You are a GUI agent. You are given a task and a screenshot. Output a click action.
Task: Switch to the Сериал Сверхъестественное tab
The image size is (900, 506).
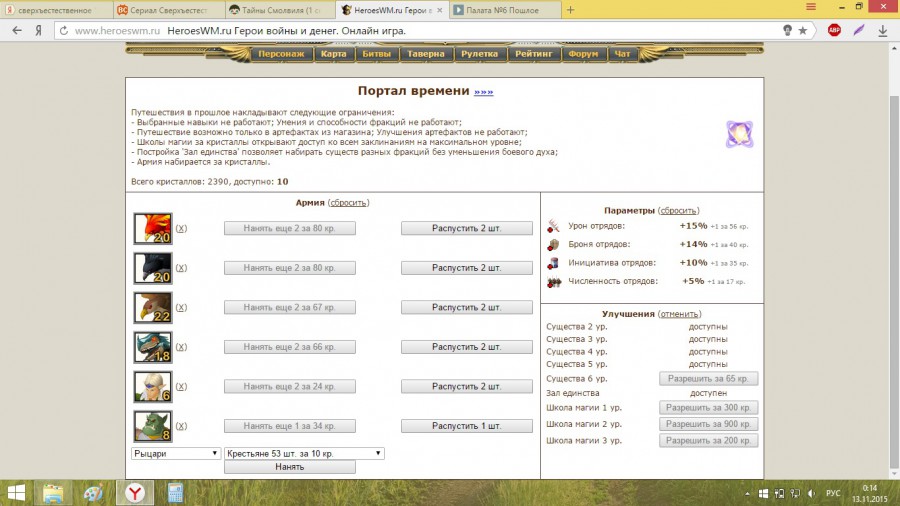tap(168, 10)
